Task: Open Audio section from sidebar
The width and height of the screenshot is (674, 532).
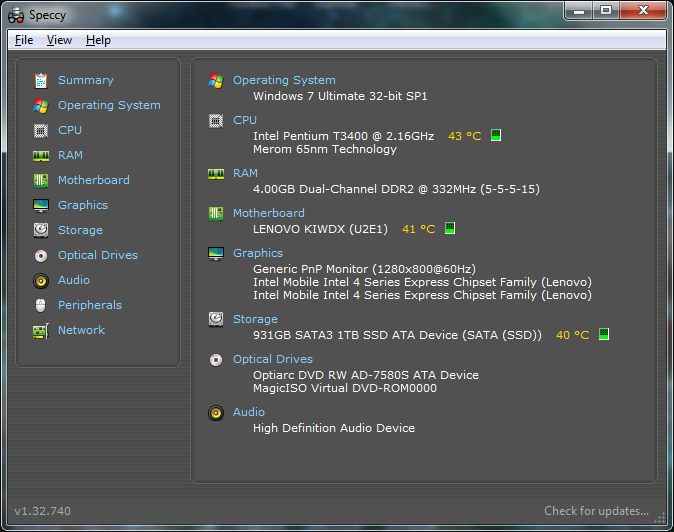Action: click(x=74, y=280)
